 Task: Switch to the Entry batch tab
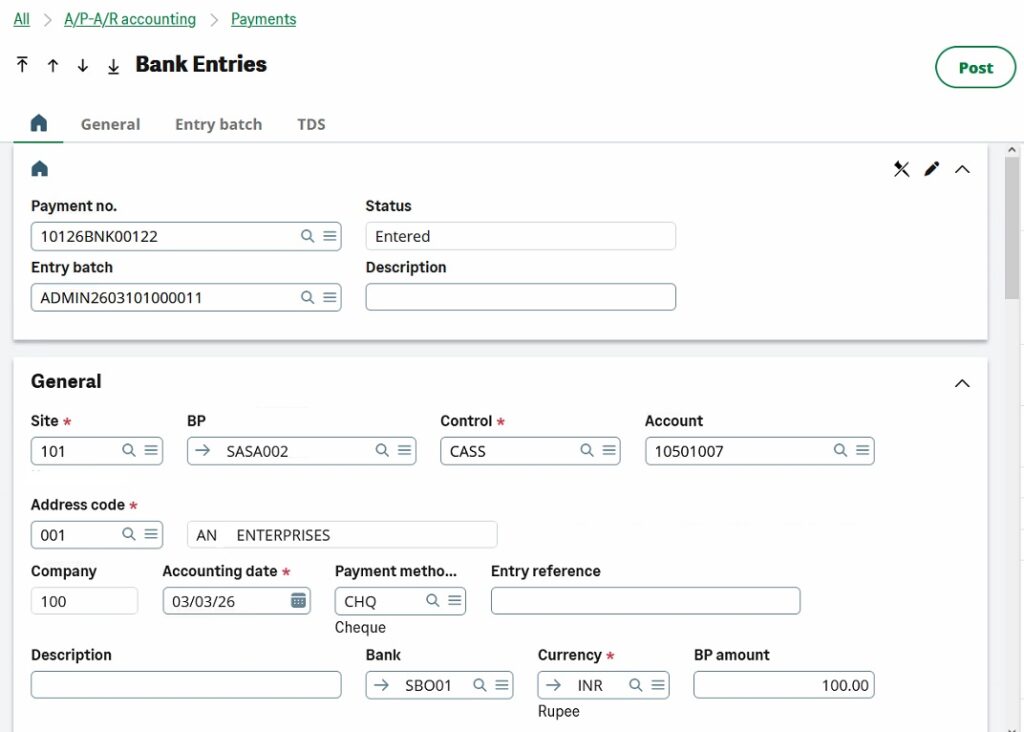(x=218, y=124)
